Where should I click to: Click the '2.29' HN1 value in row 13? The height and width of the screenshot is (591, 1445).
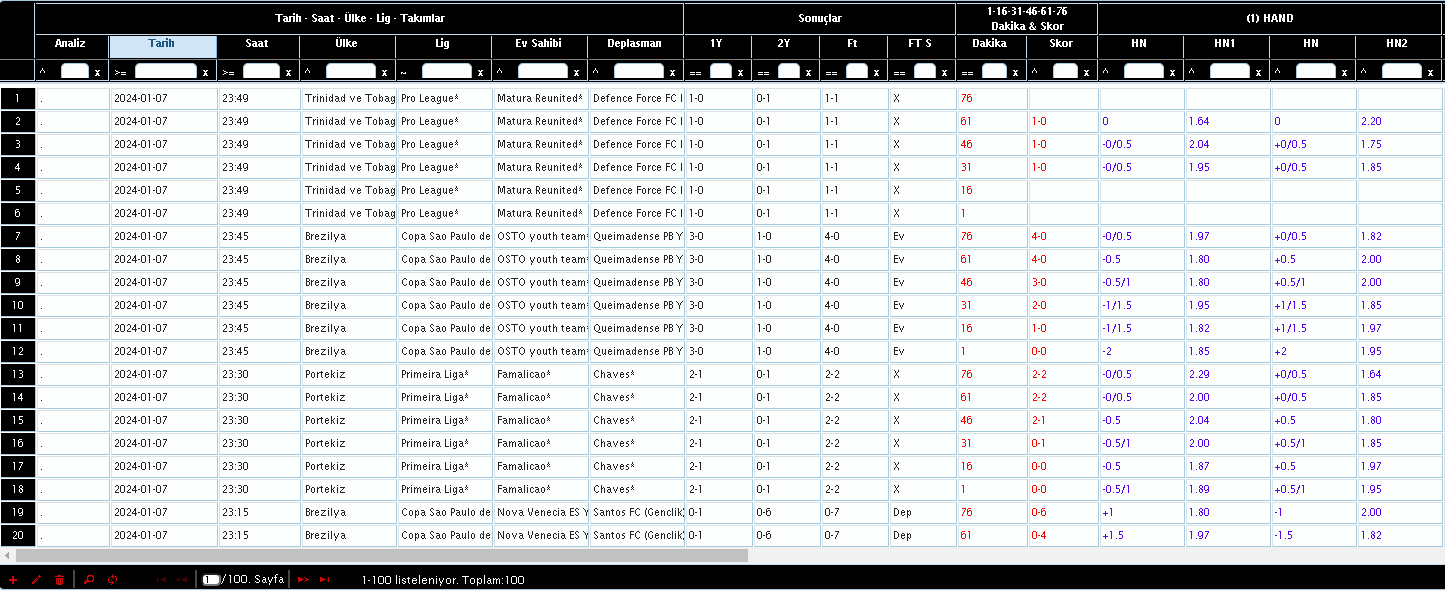1199,374
